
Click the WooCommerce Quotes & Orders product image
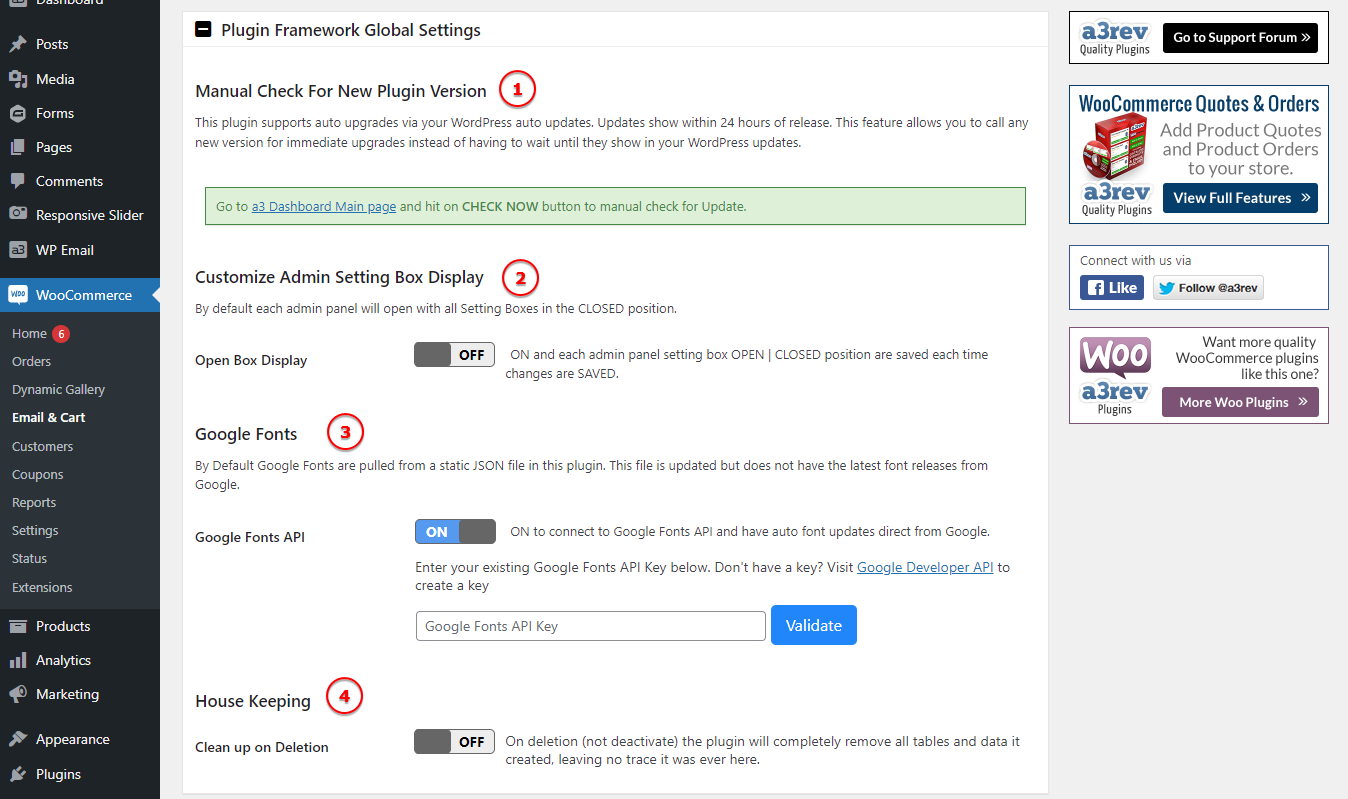[1113, 148]
